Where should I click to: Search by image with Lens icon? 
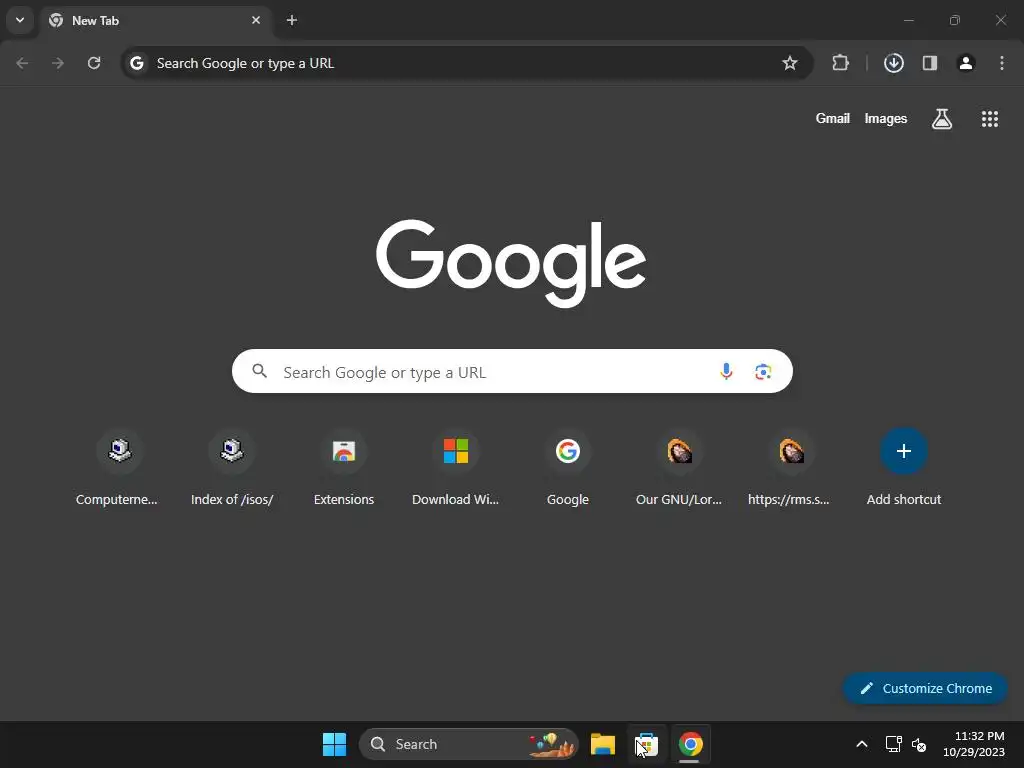click(763, 372)
